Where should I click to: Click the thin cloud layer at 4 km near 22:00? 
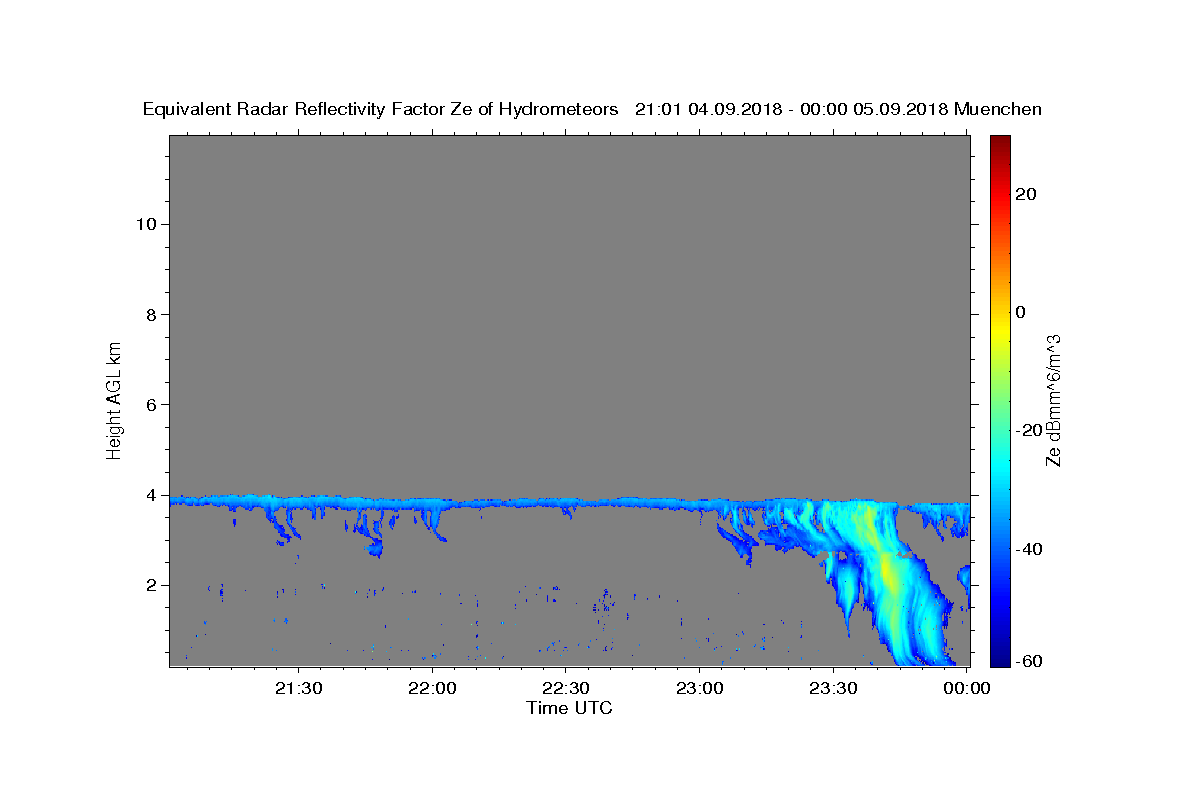click(432, 501)
